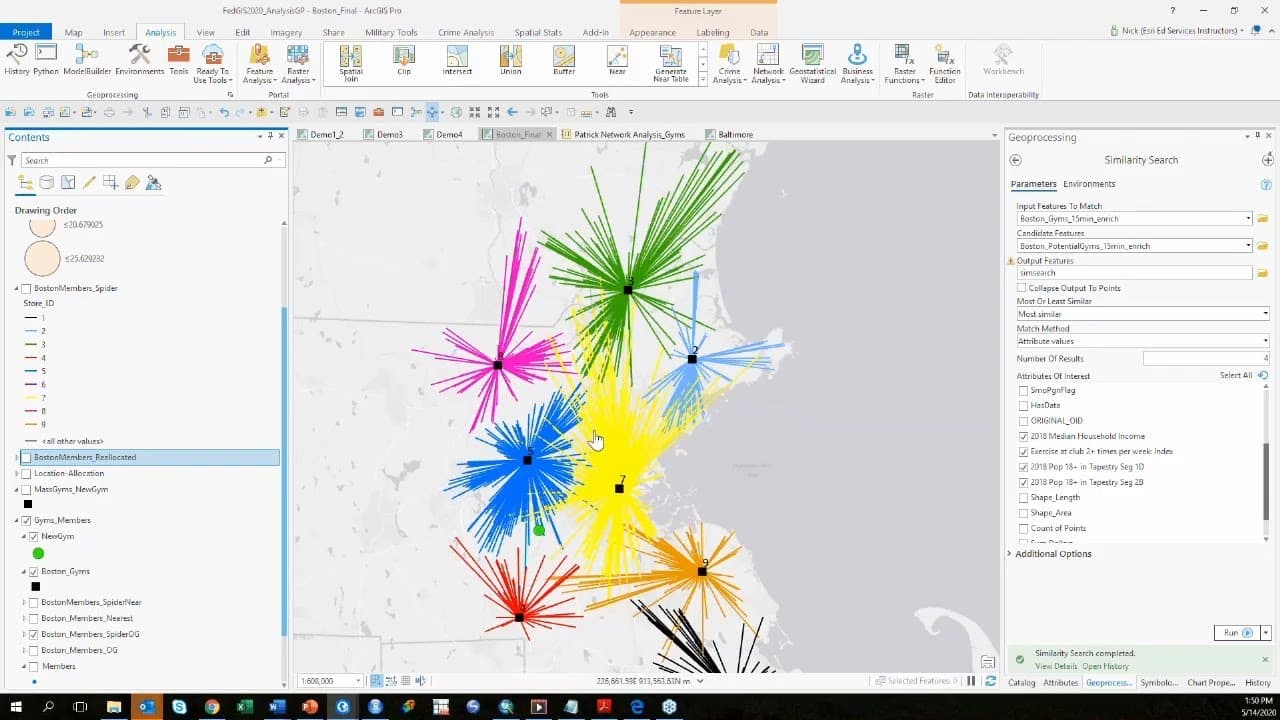Switch to the Baltimore map tab
Screen dimensions: 1280x720
click(735, 134)
